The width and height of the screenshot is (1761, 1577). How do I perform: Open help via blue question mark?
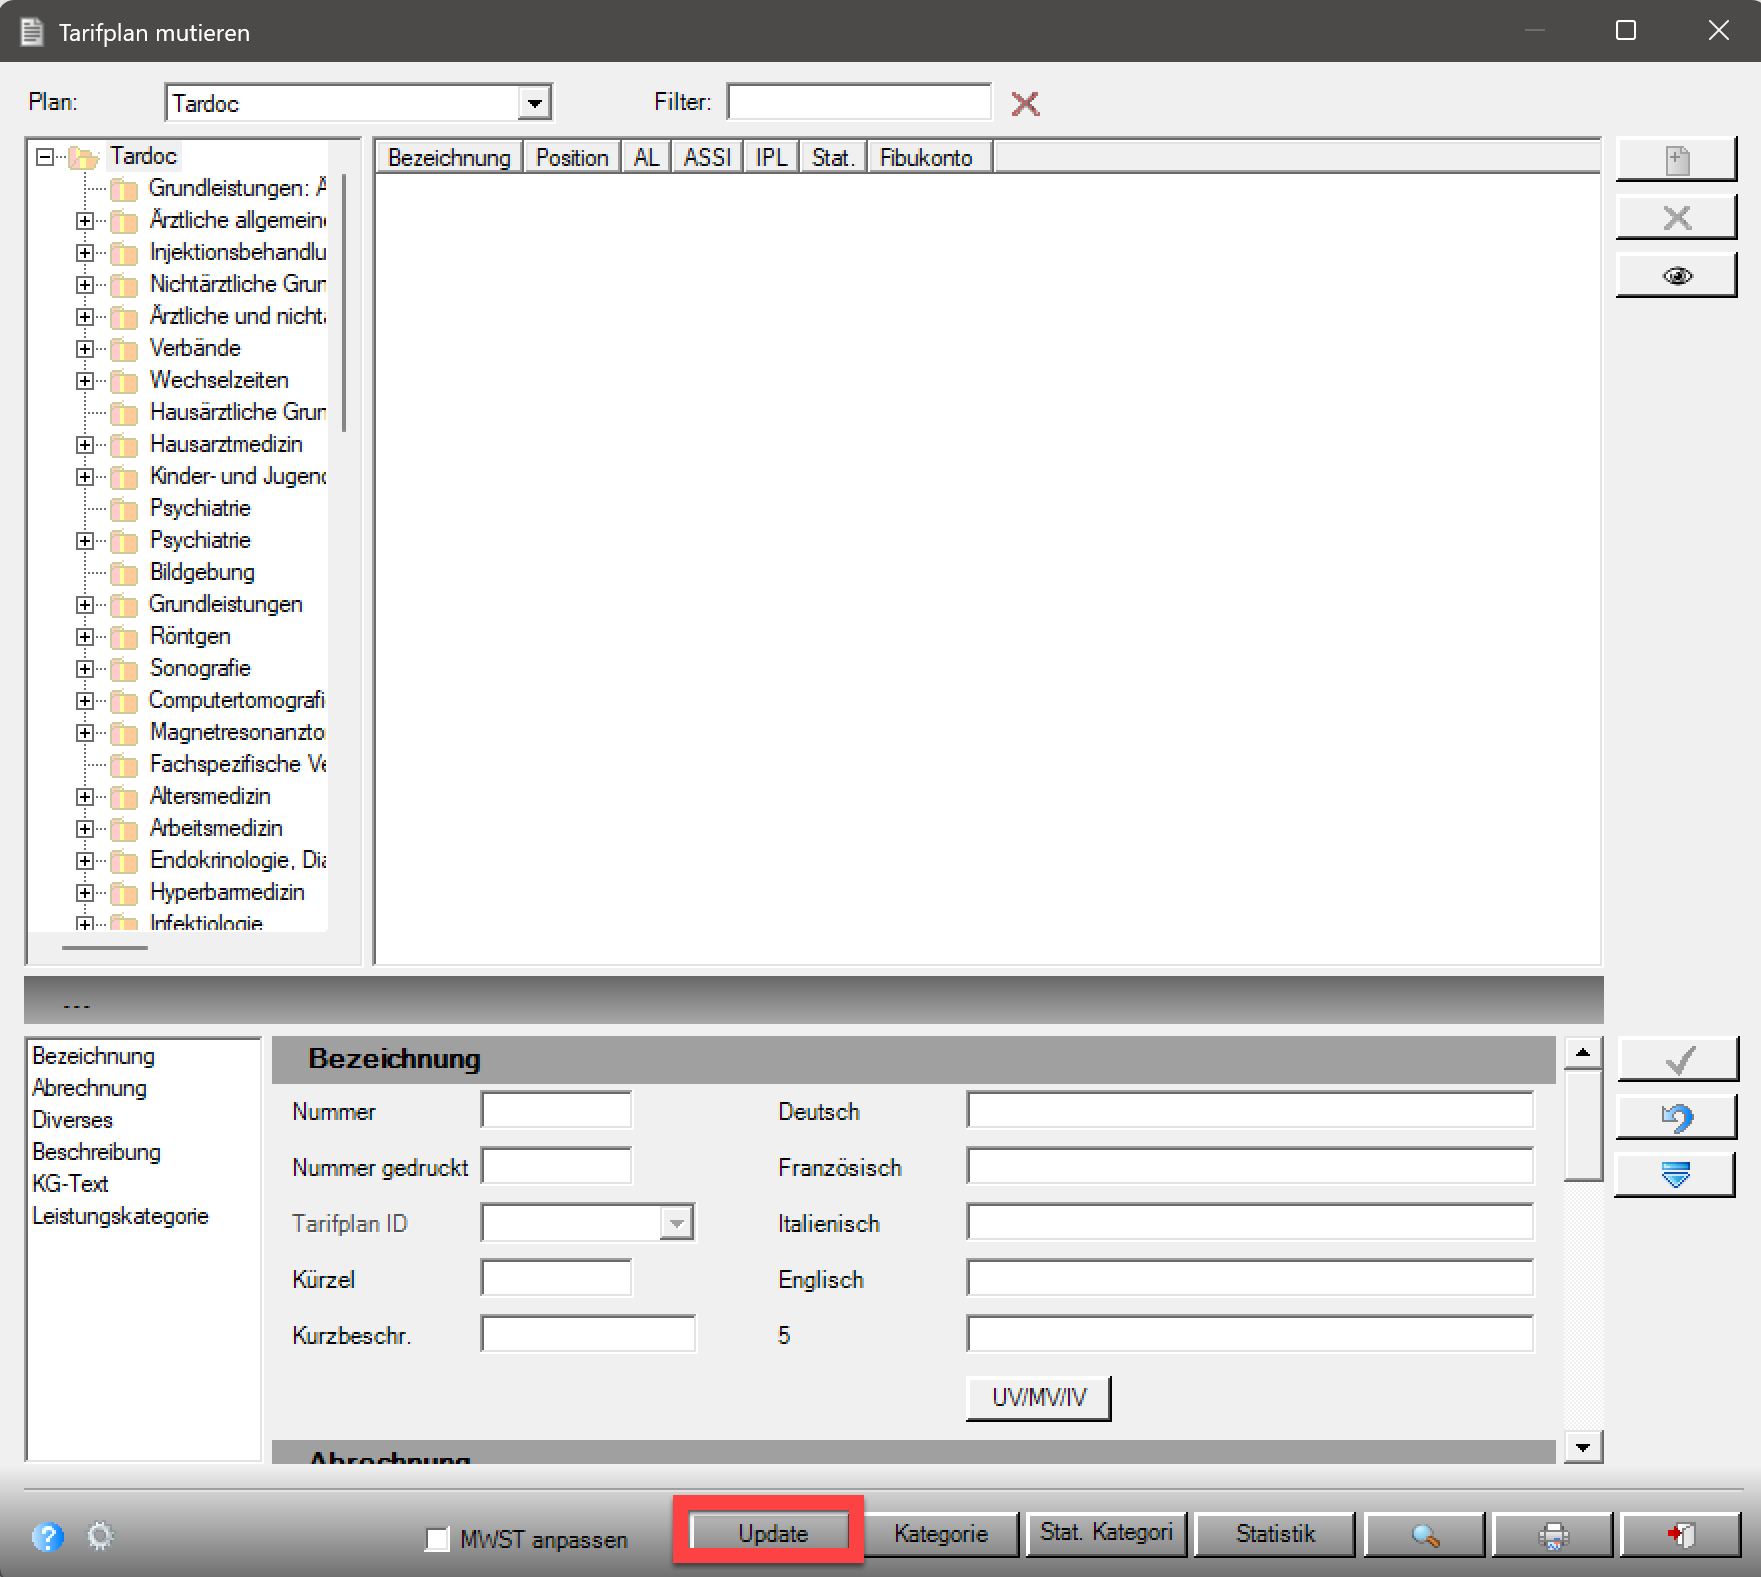pyautogui.click(x=47, y=1536)
